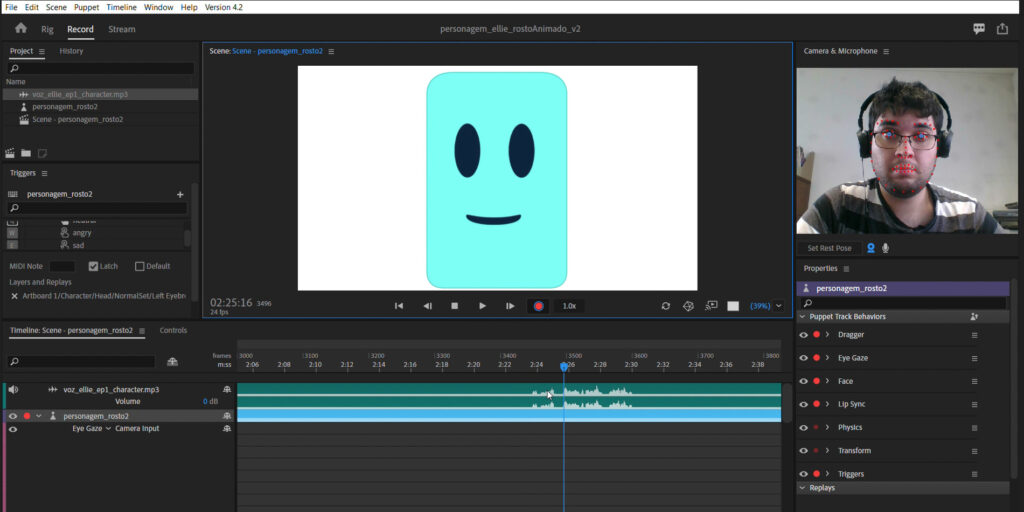This screenshot has height=512, width=1024.
Task: Uncheck the Latch checkbox
Action: 94,266
